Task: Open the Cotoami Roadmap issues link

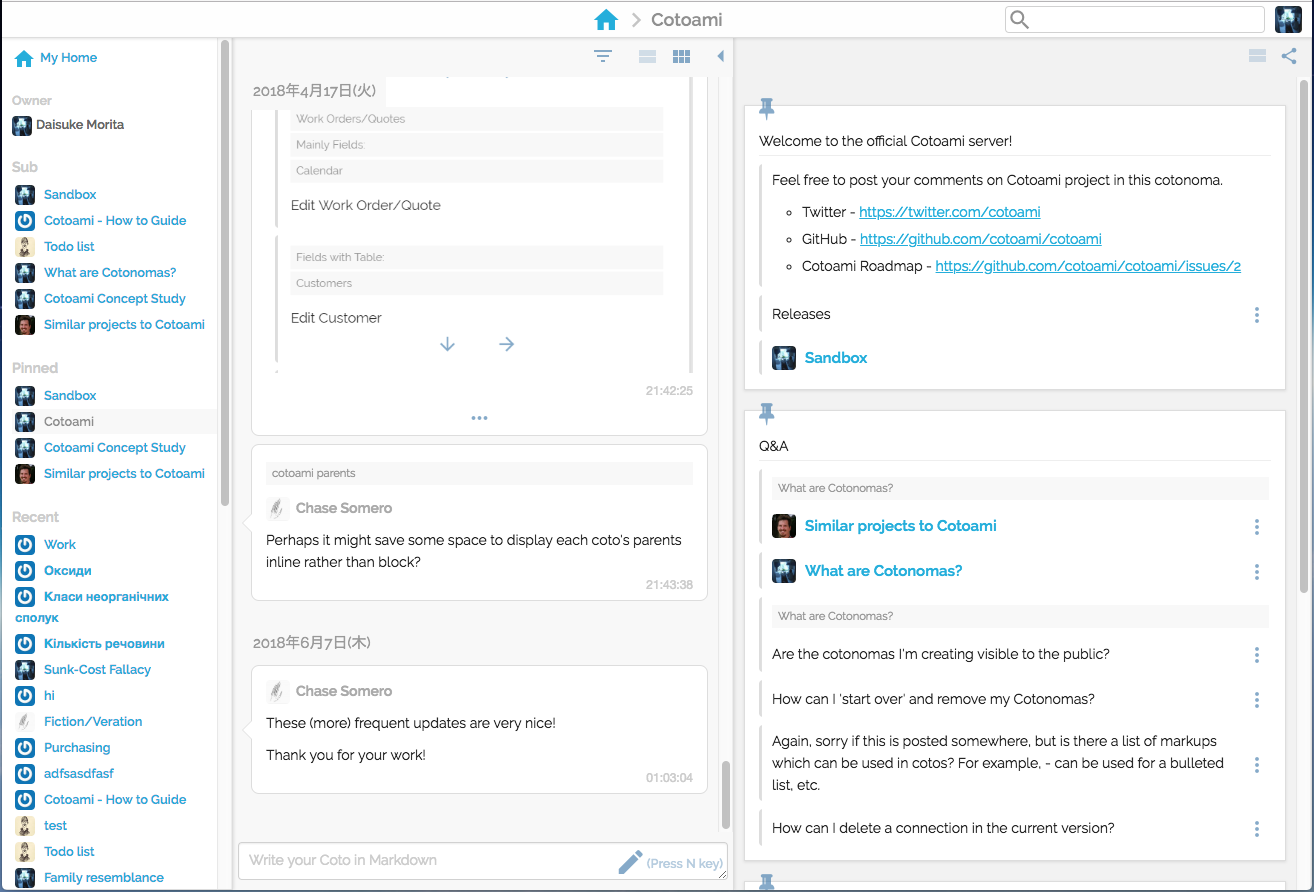Action: [1088, 266]
